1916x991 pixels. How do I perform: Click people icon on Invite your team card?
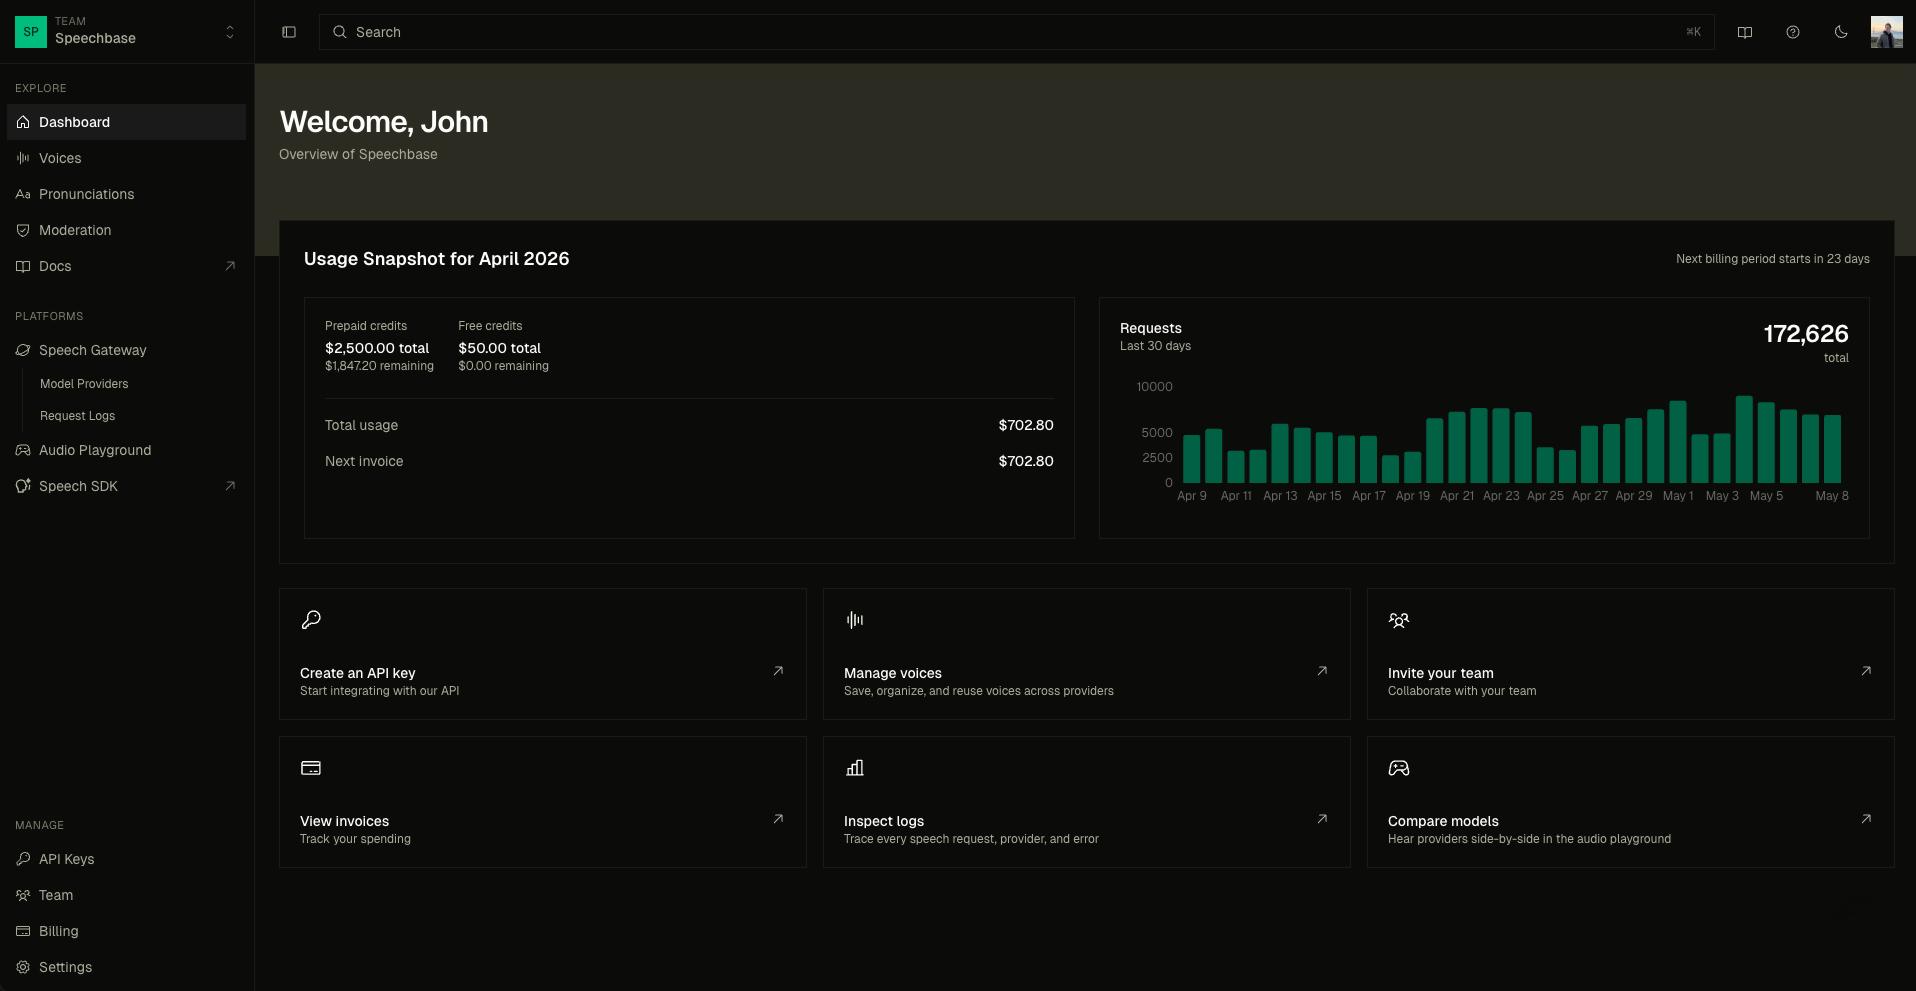click(x=1399, y=620)
